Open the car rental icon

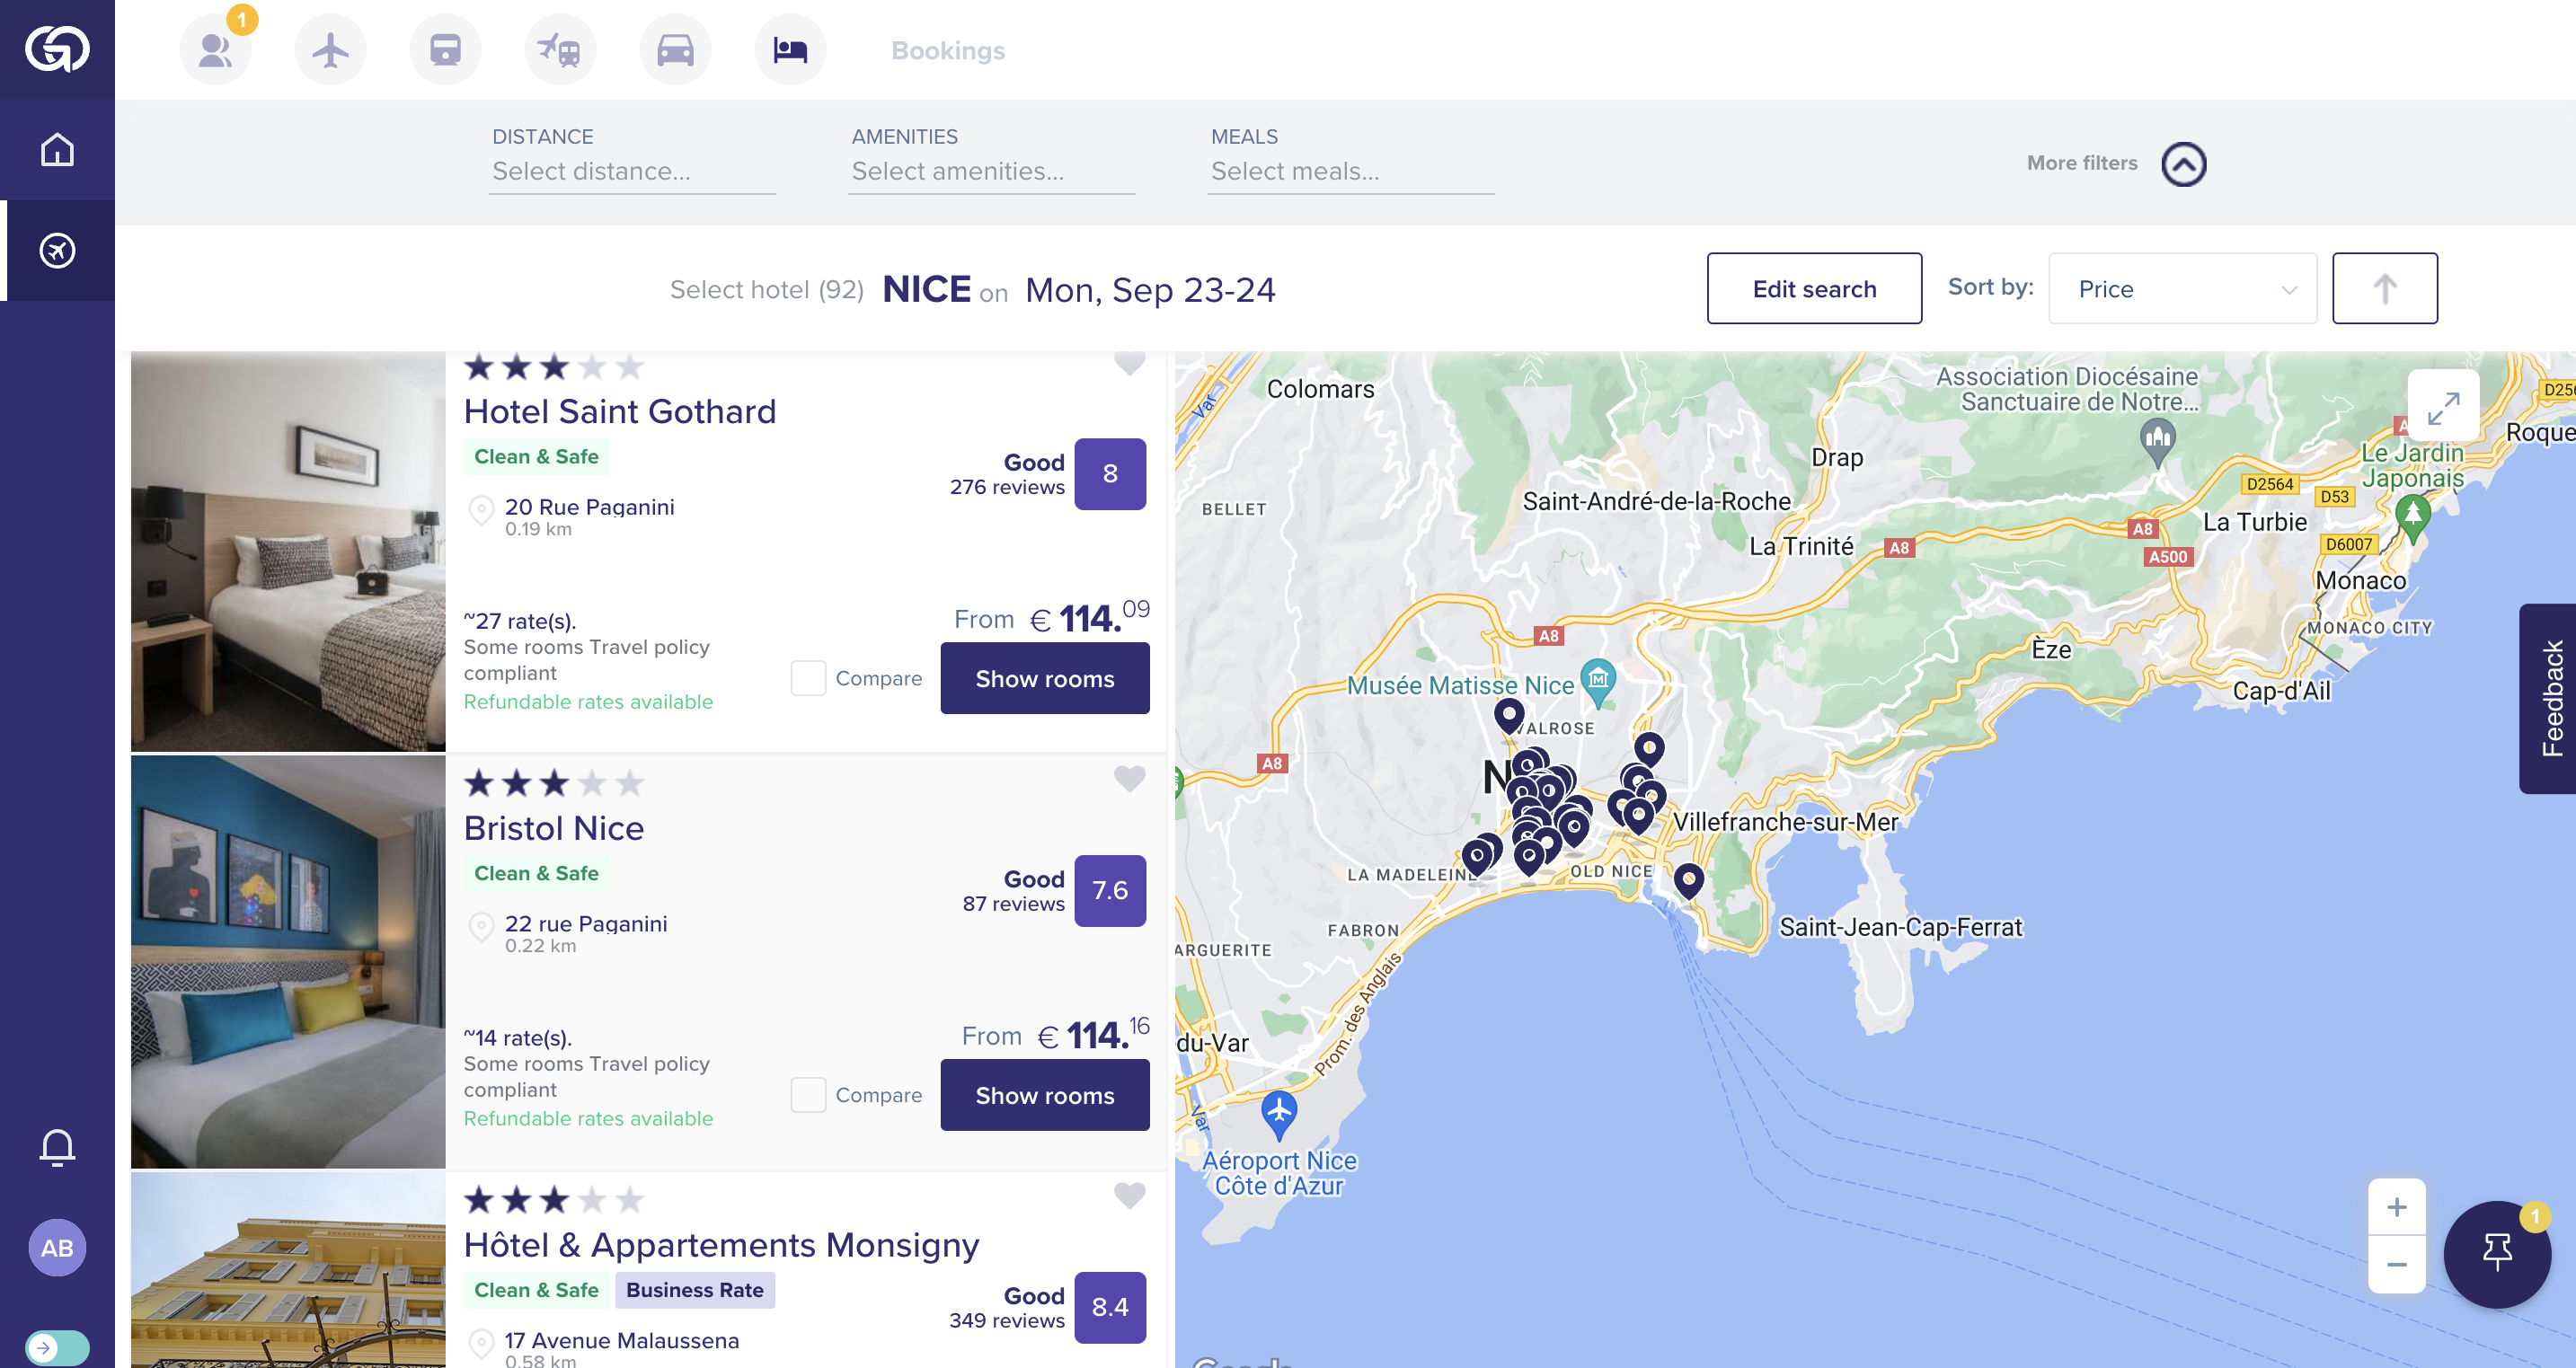point(675,49)
